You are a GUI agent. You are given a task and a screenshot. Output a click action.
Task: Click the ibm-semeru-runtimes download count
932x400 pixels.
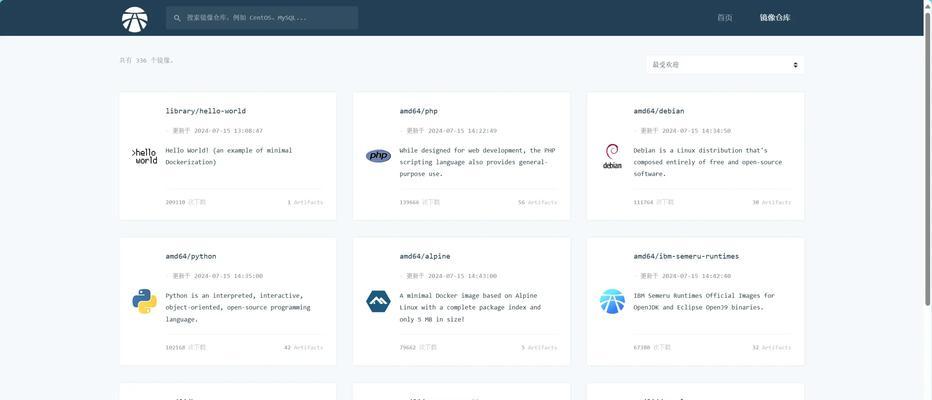652,348
